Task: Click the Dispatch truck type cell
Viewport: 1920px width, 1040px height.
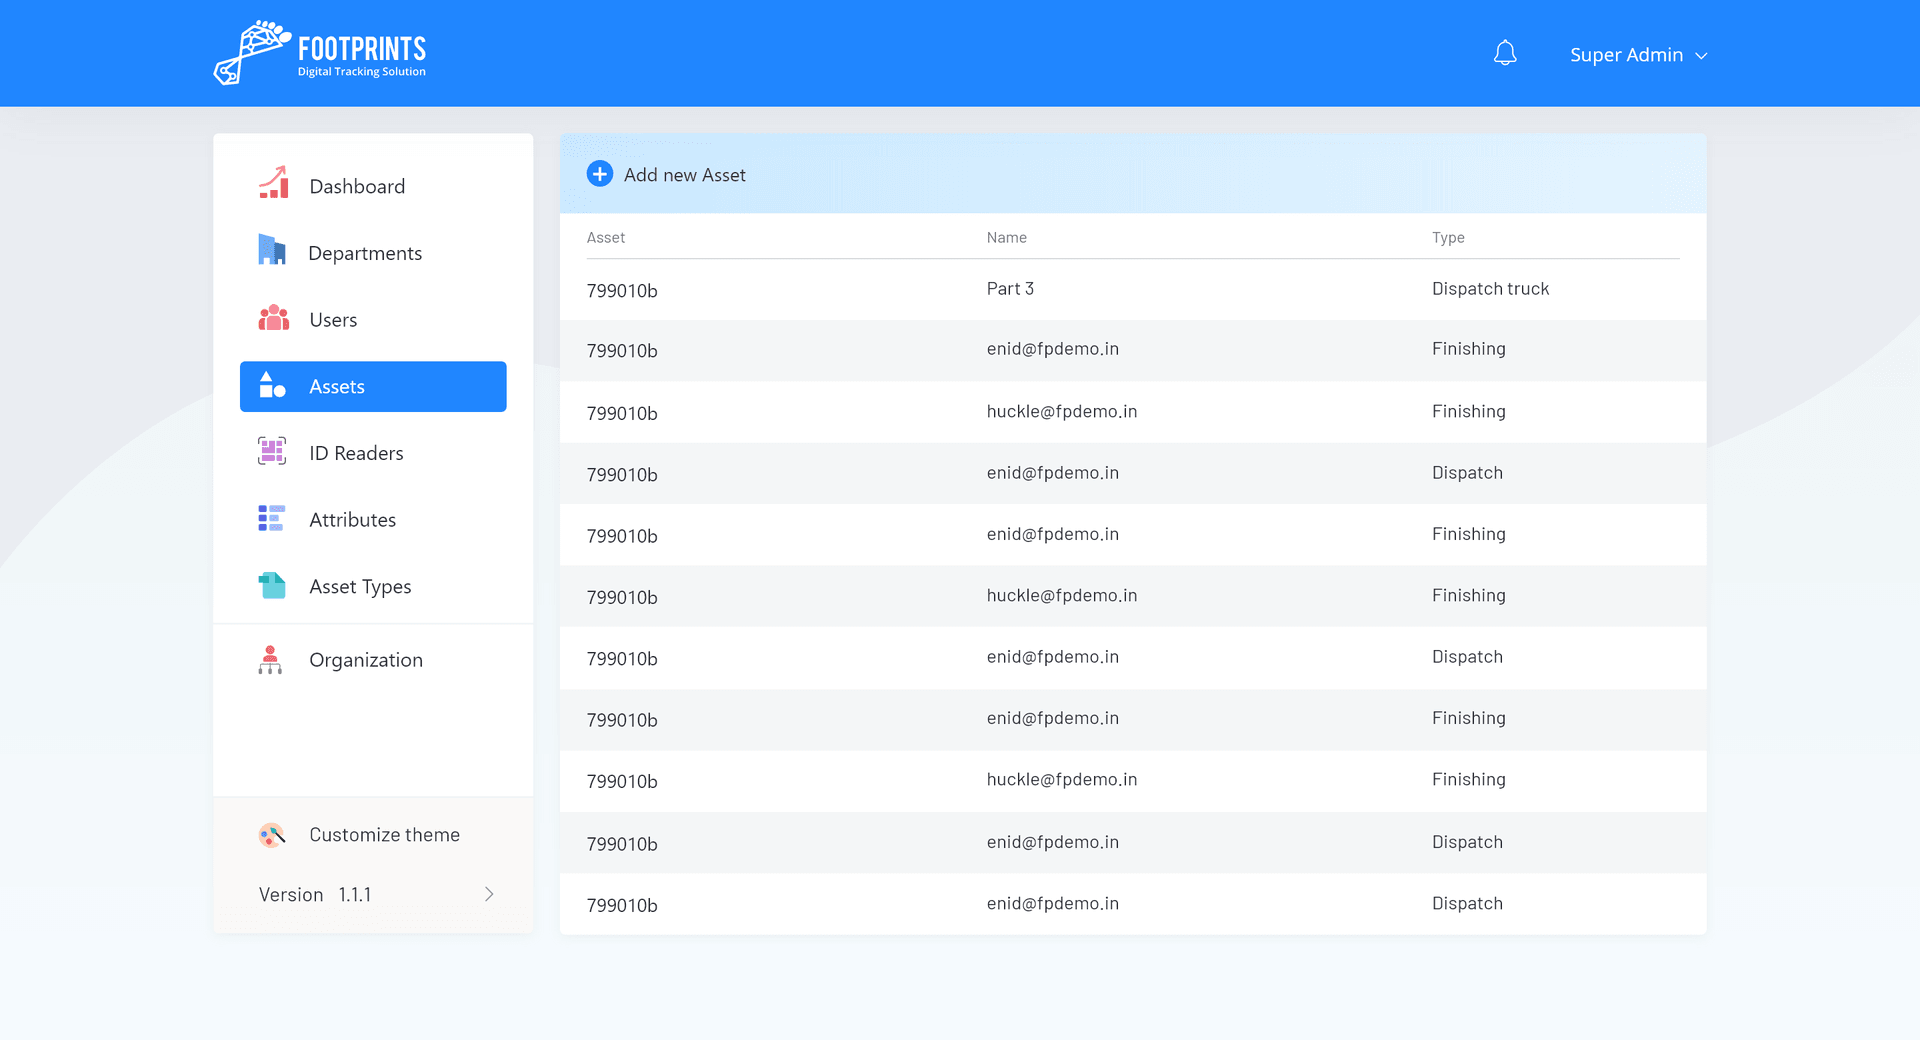Action: [x=1490, y=289]
